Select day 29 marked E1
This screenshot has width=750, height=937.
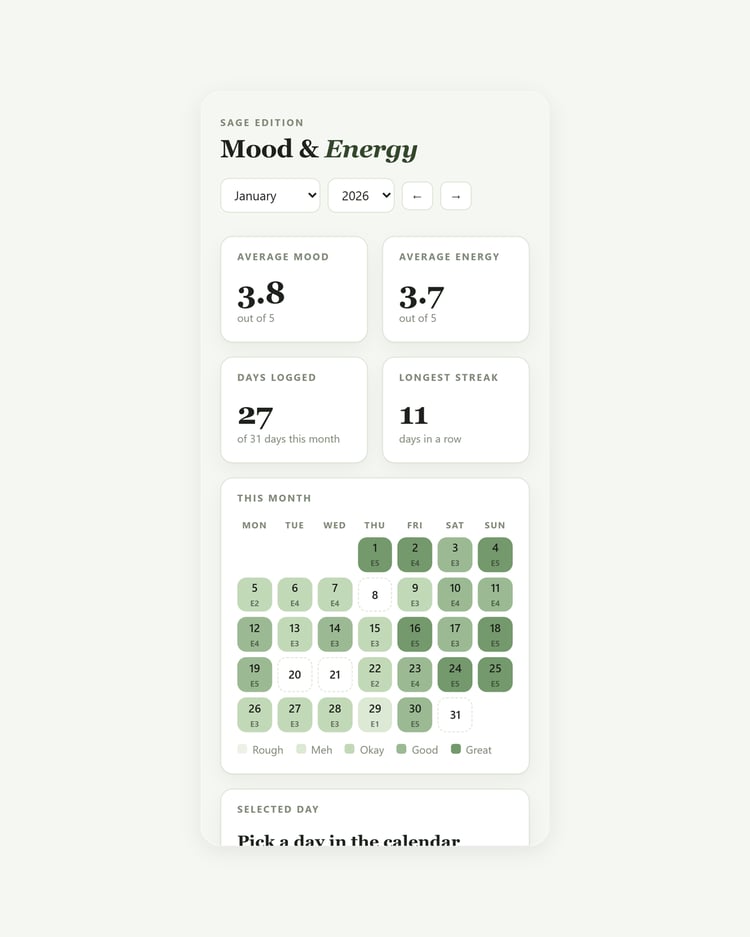pos(375,715)
